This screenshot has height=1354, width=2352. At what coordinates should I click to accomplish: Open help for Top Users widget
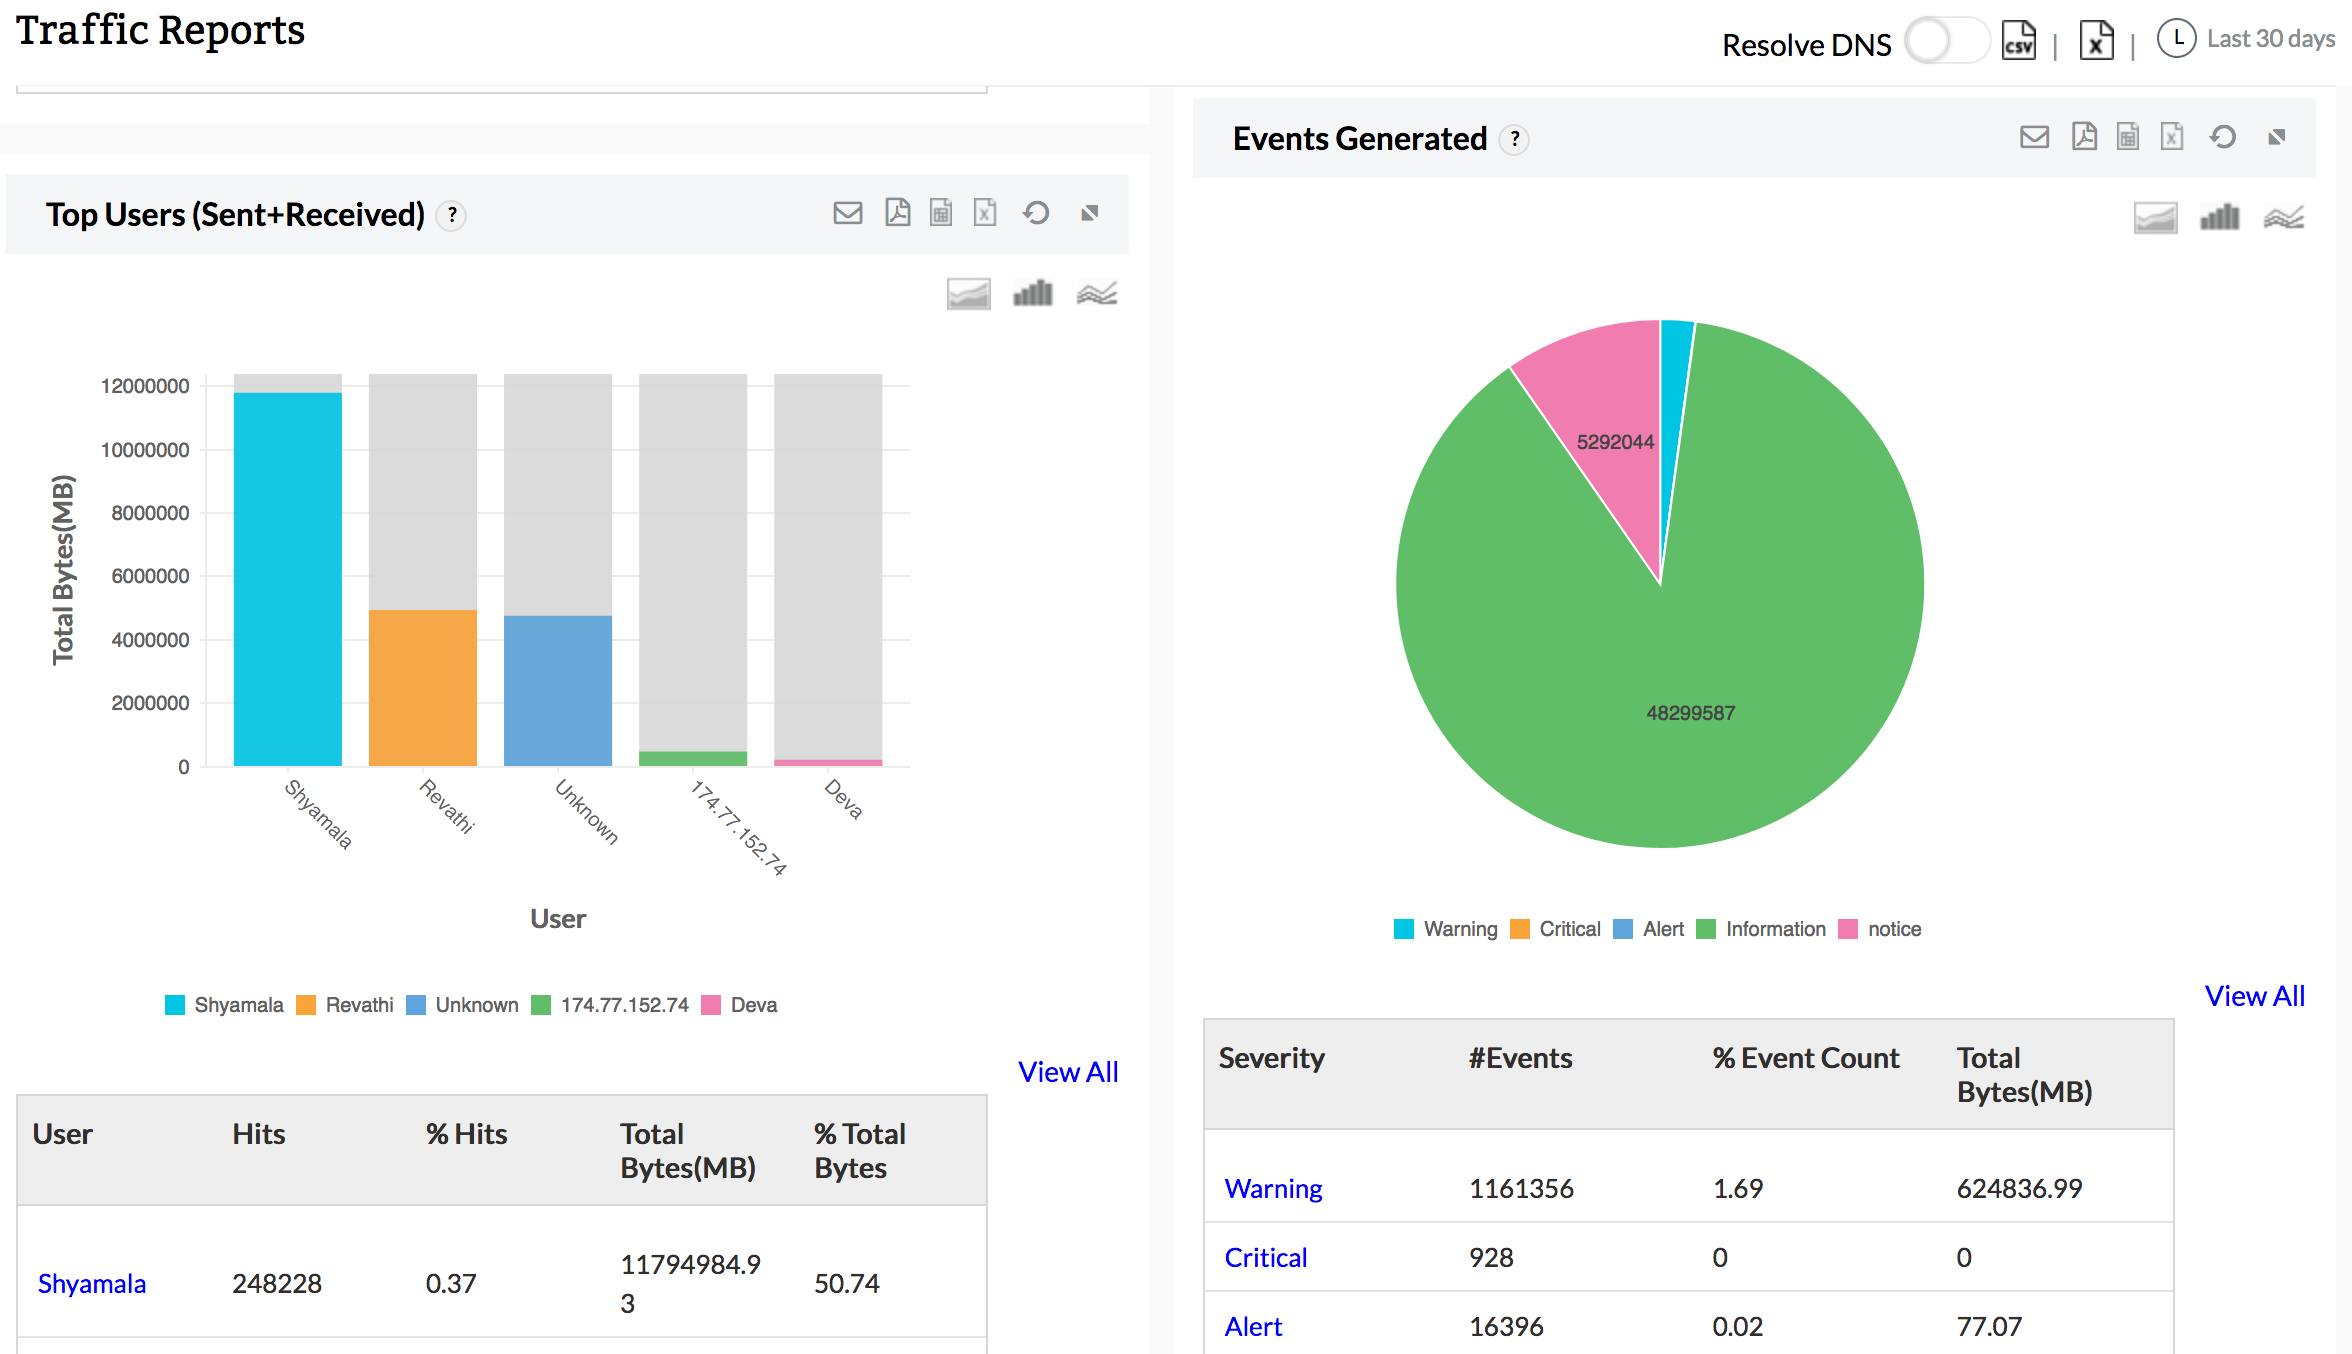tap(452, 215)
